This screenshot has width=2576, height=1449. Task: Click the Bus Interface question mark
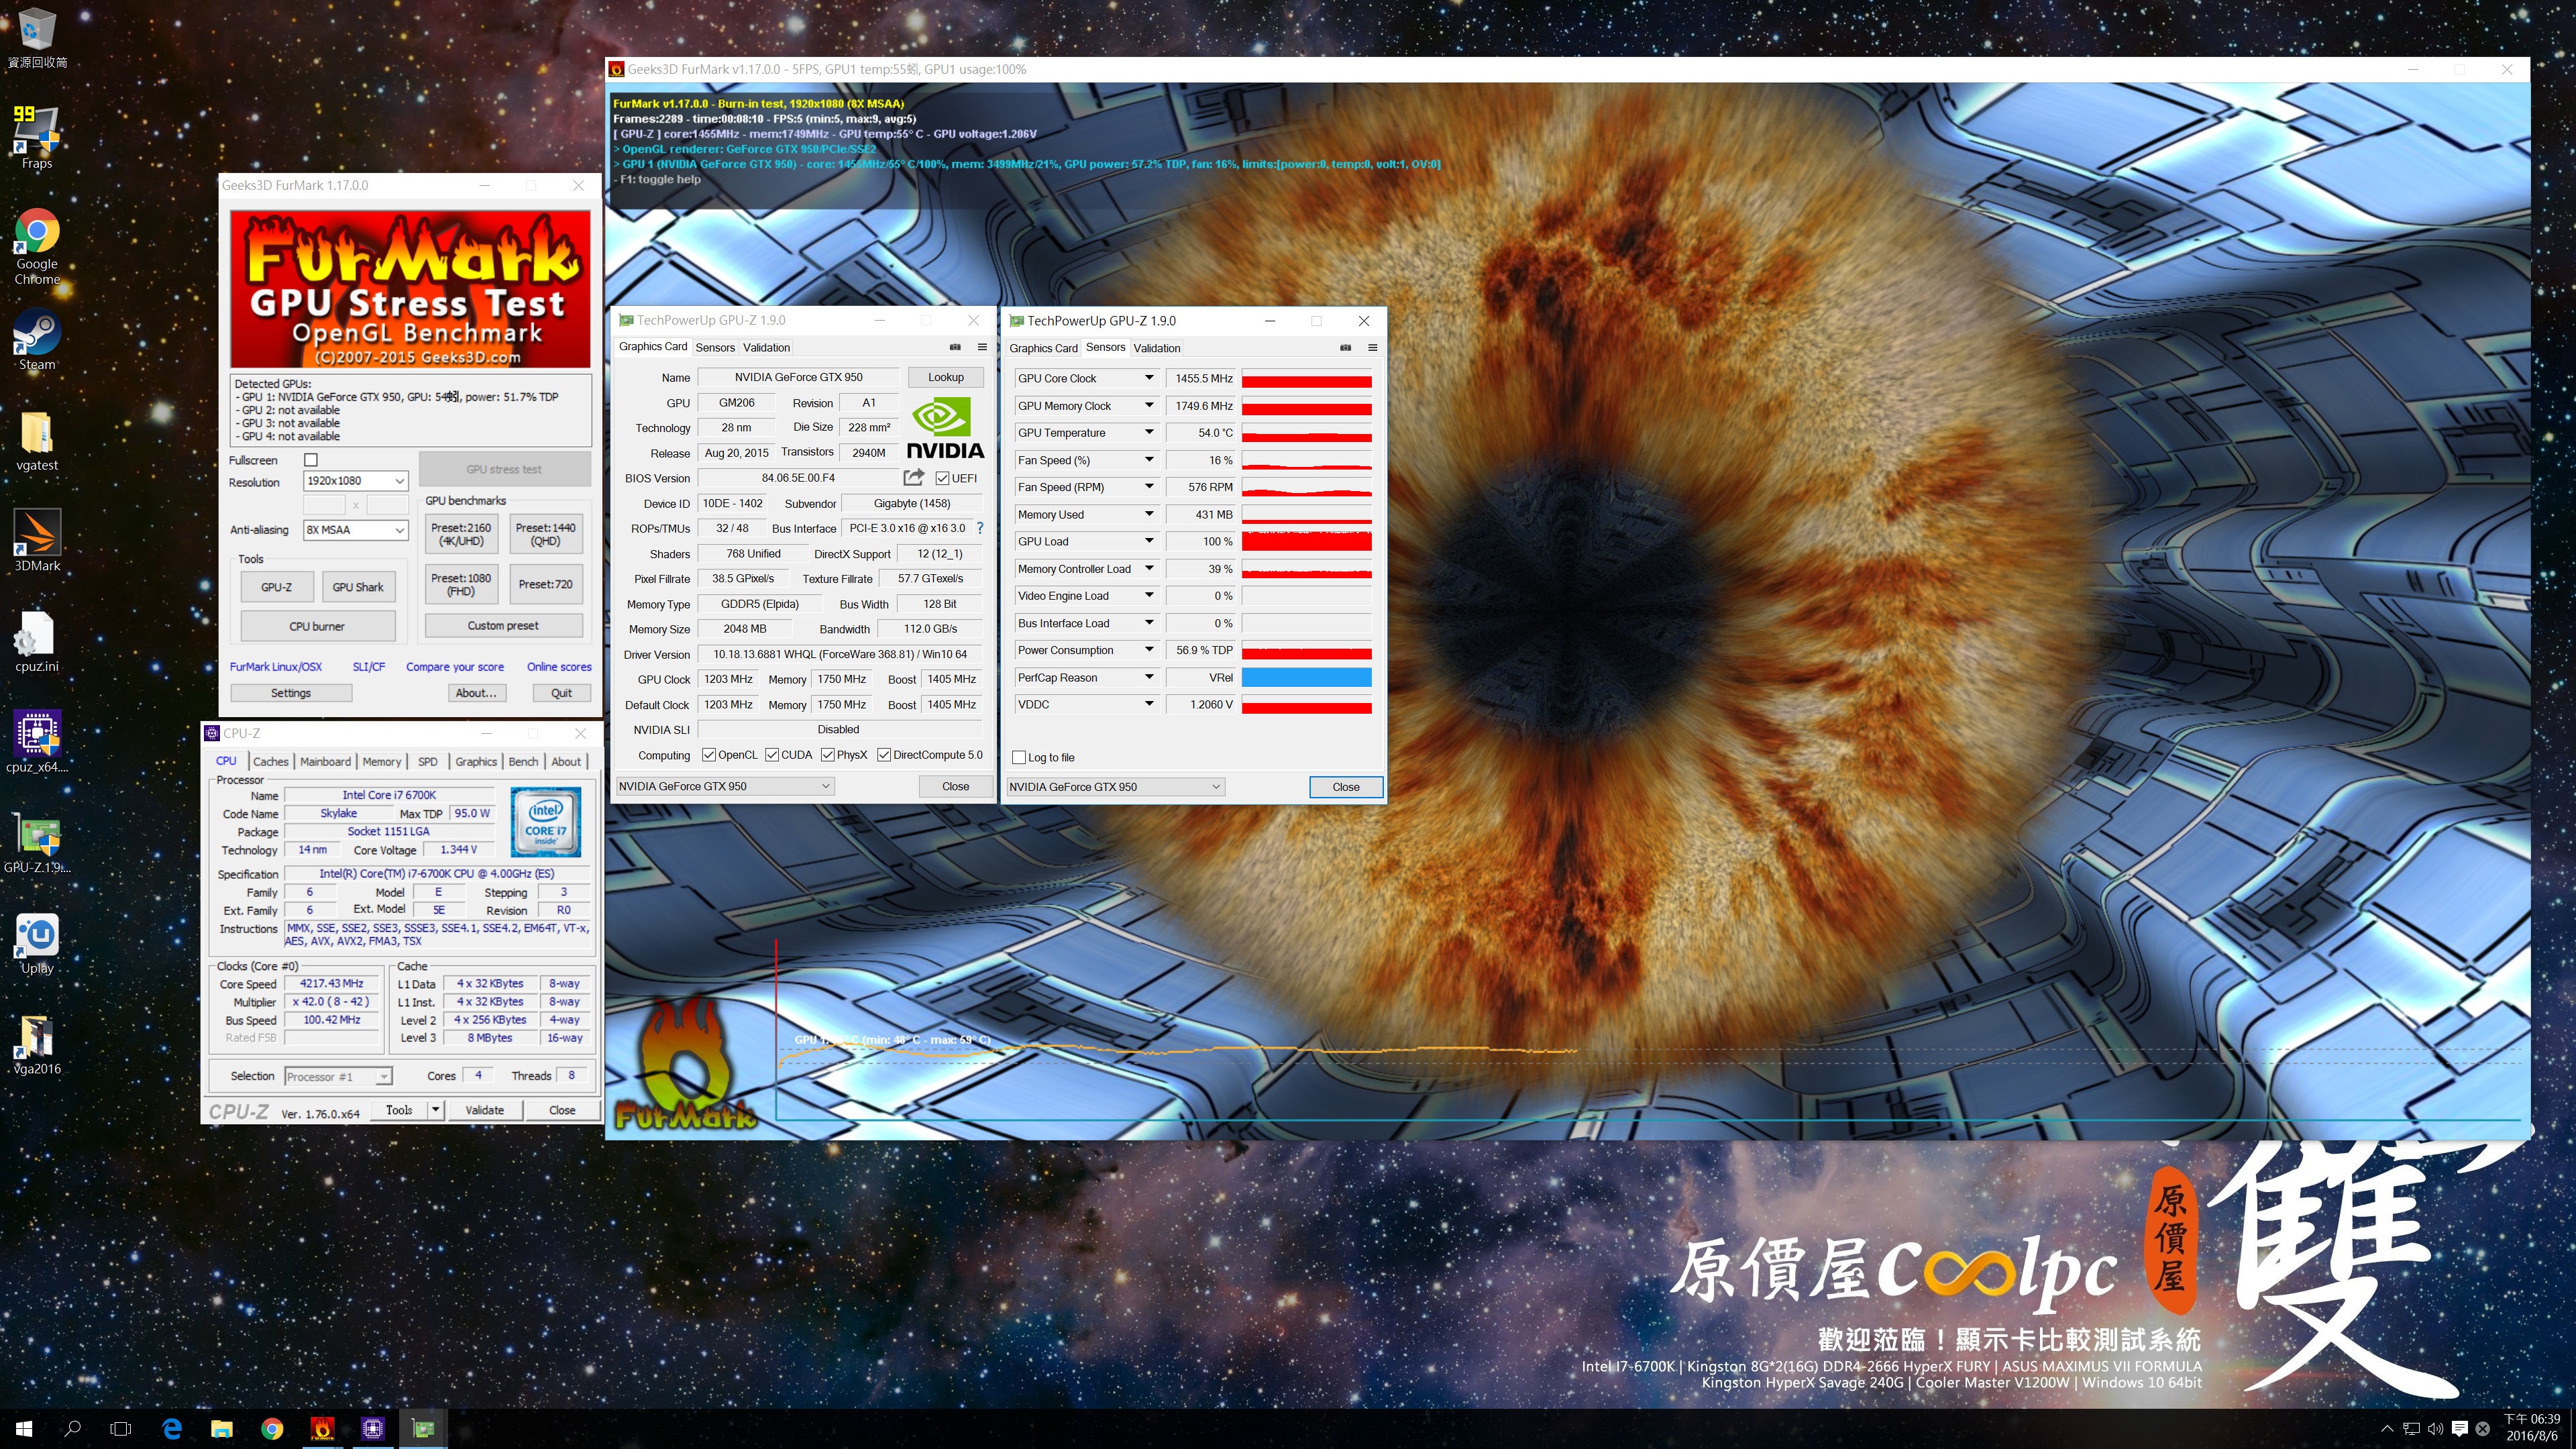(980, 528)
